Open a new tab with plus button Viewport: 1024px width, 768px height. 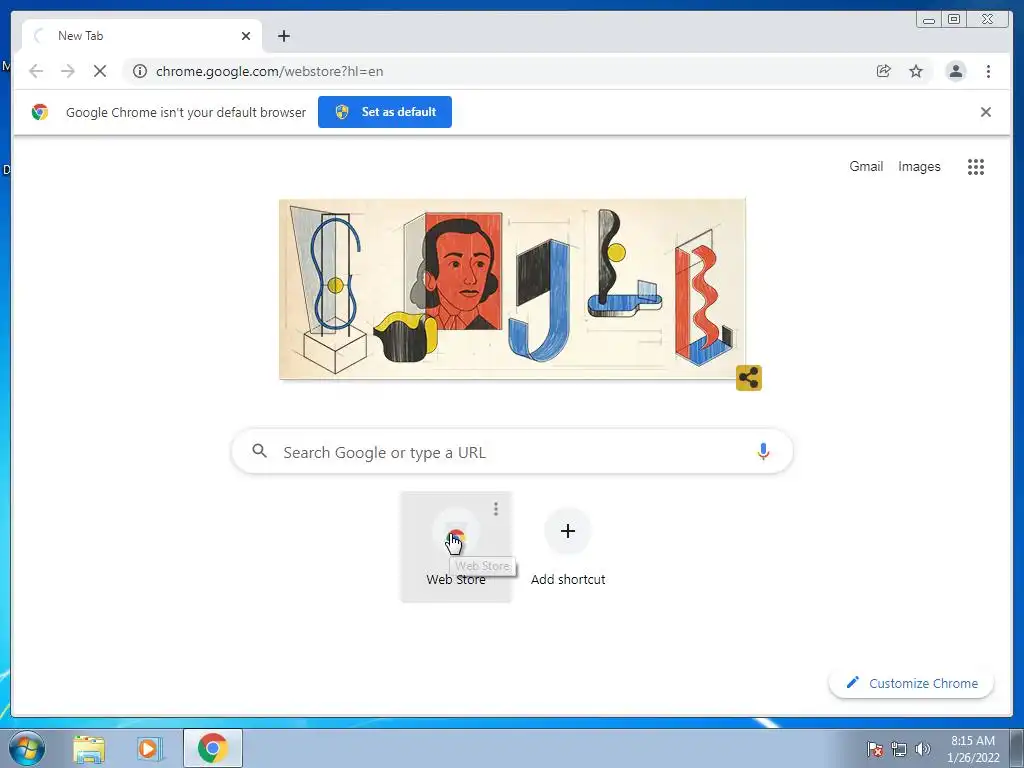283,36
